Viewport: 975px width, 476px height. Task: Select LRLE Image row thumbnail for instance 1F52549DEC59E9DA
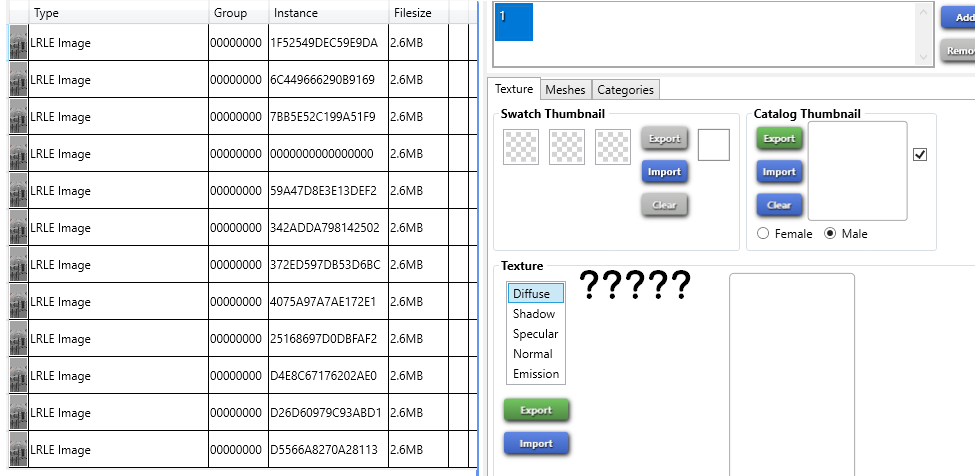(x=19, y=43)
